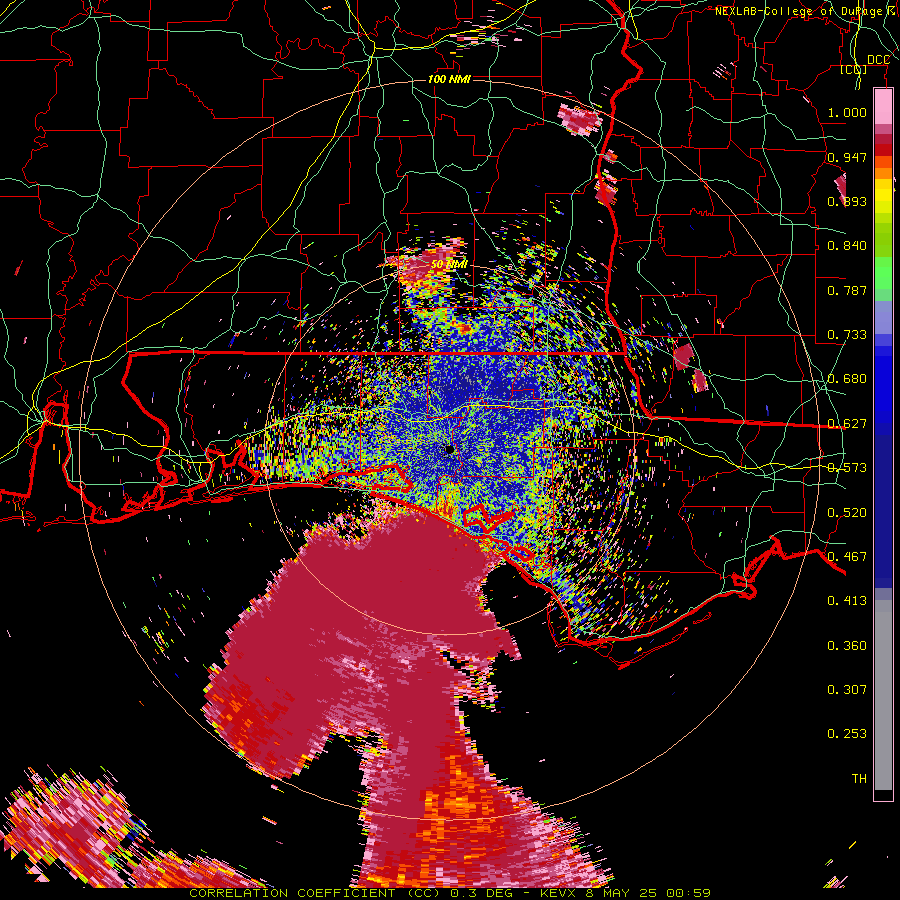Click the 1.000 legend value

pos(847,112)
